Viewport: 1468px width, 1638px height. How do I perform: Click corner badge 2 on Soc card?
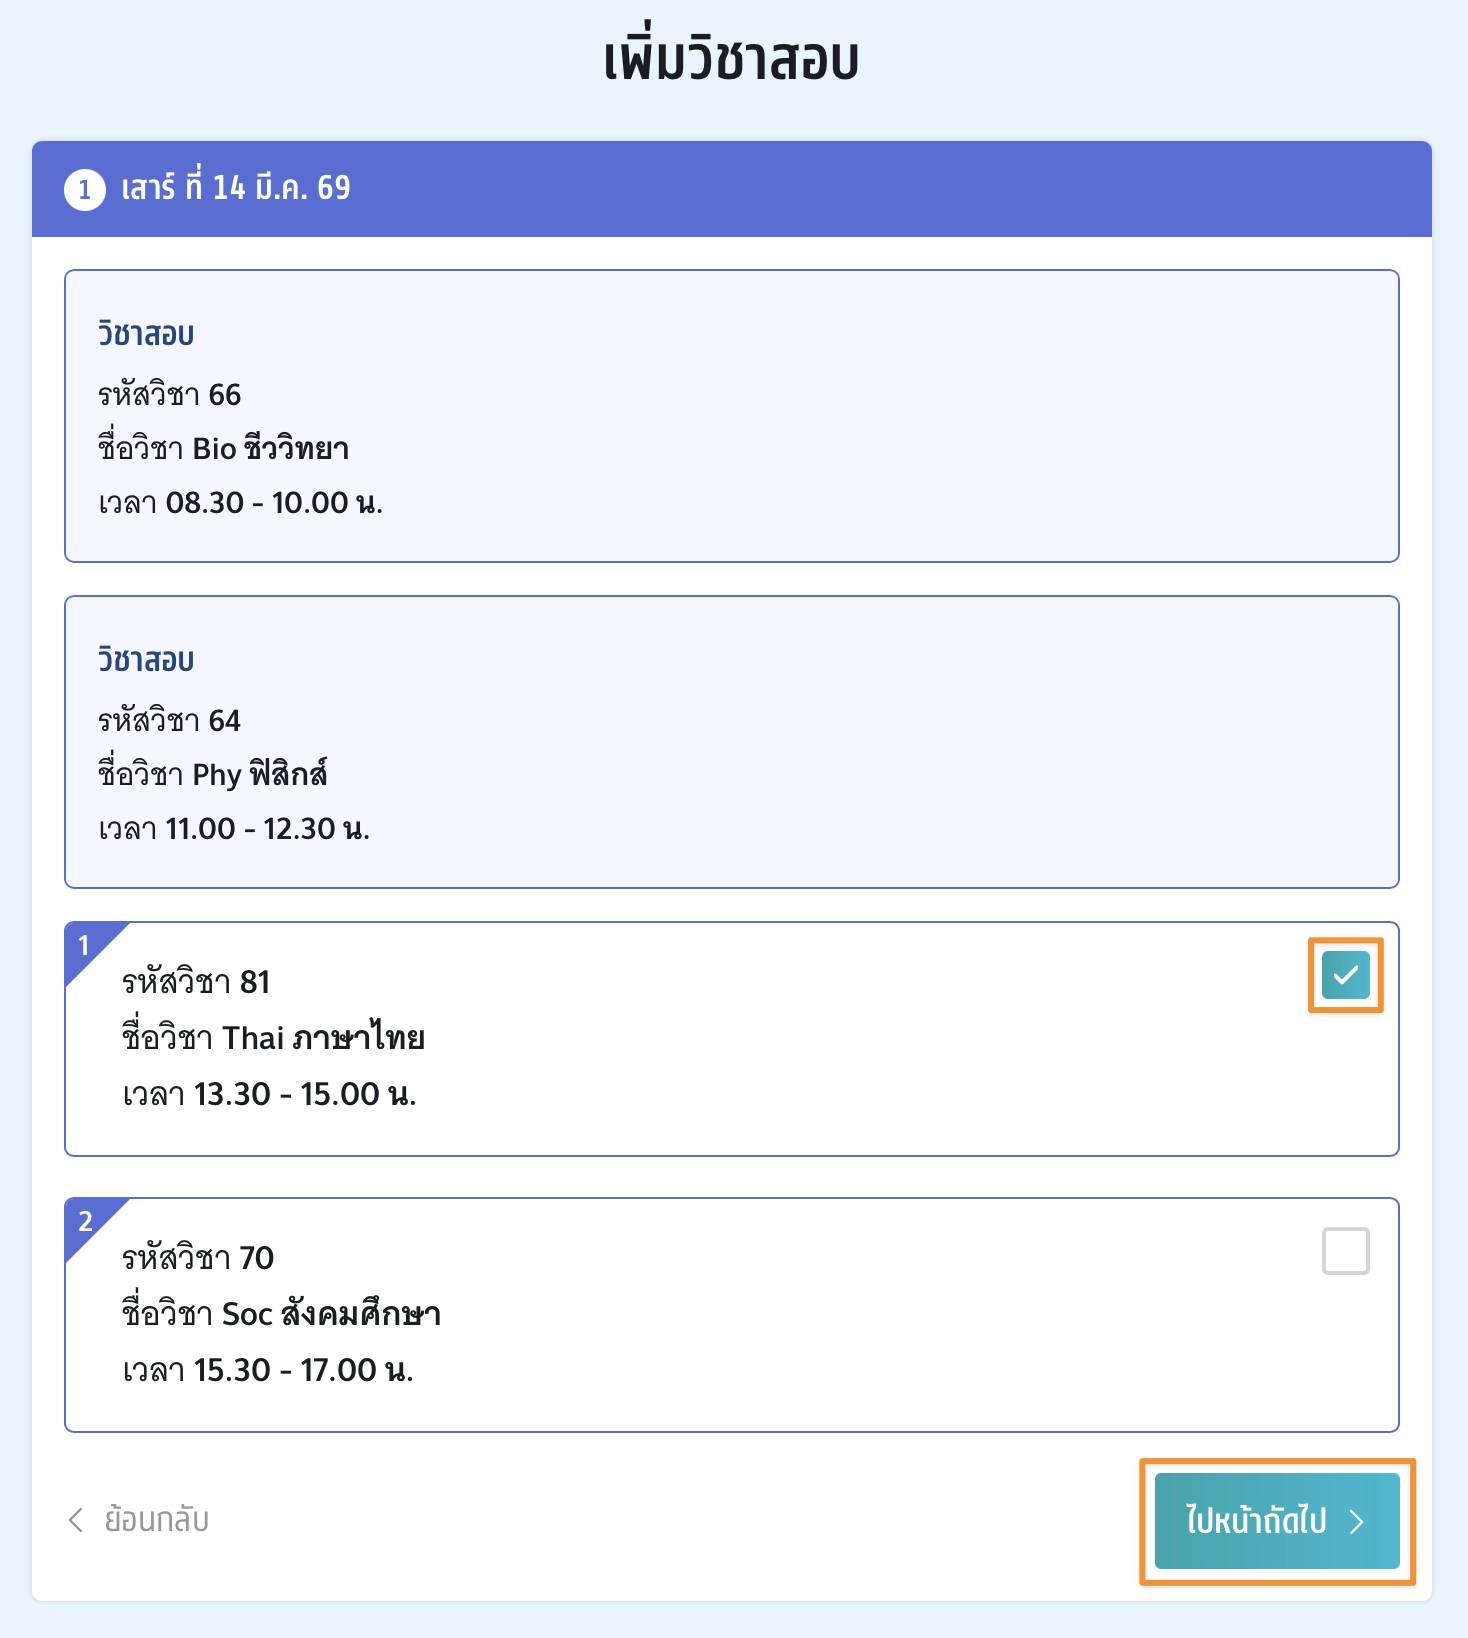click(85, 1221)
